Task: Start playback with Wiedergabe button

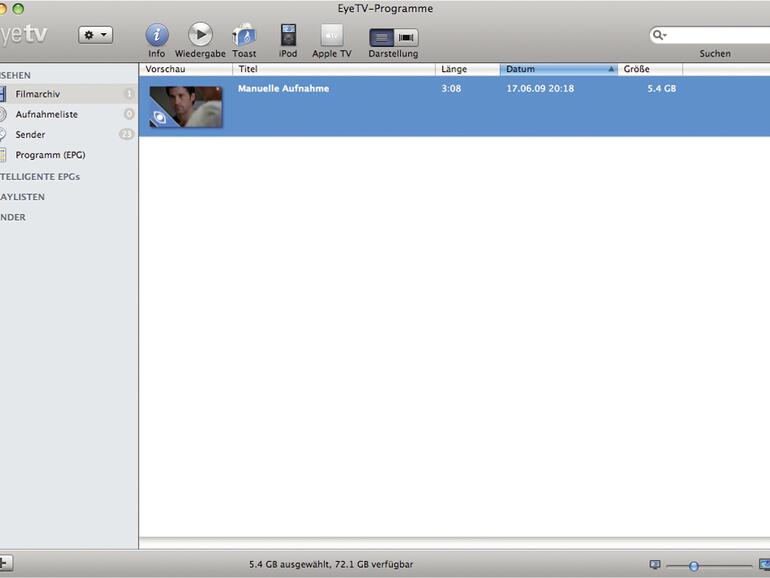Action: click(x=200, y=35)
